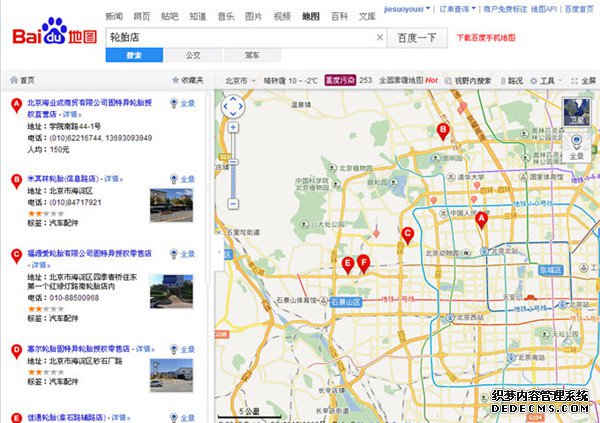Click the Baidu Maps logo
Image resolution: width=600 pixels, height=423 pixels.
pyautogui.click(x=55, y=37)
